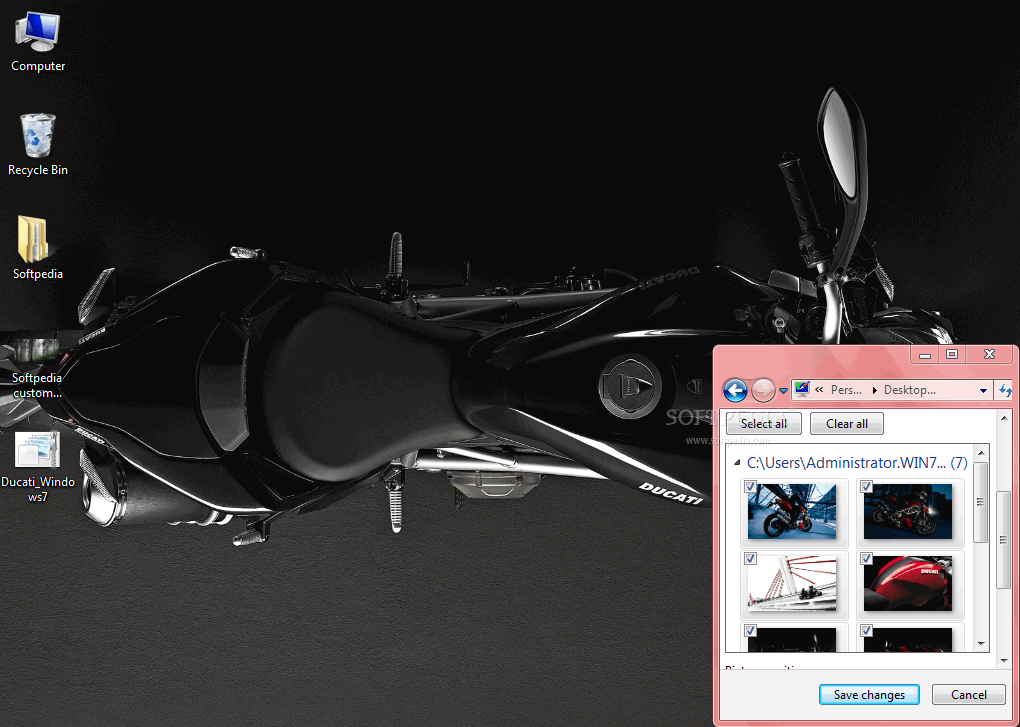Click the Select all button
1020x727 pixels.
click(x=764, y=423)
